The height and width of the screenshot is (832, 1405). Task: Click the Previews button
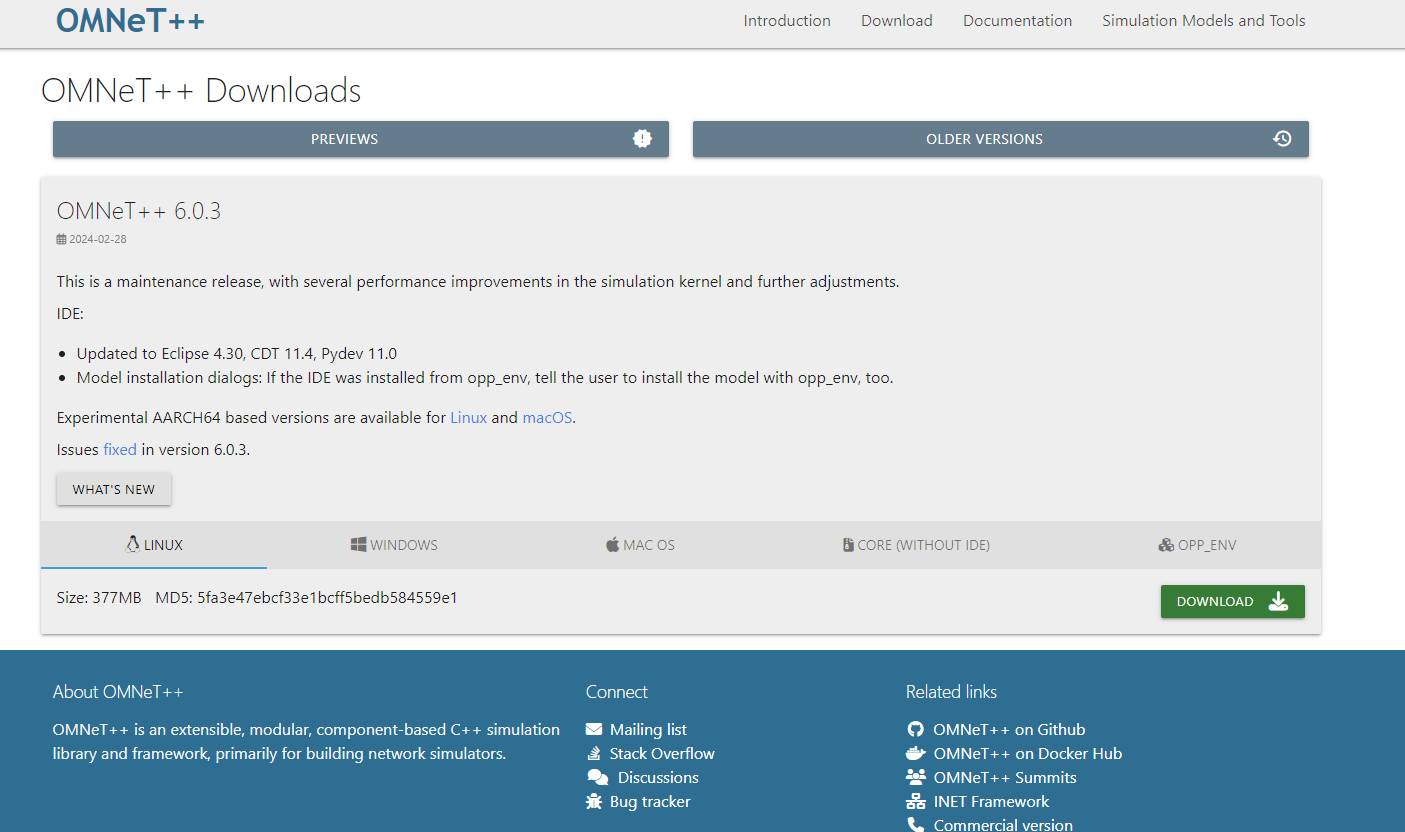[x=361, y=139]
